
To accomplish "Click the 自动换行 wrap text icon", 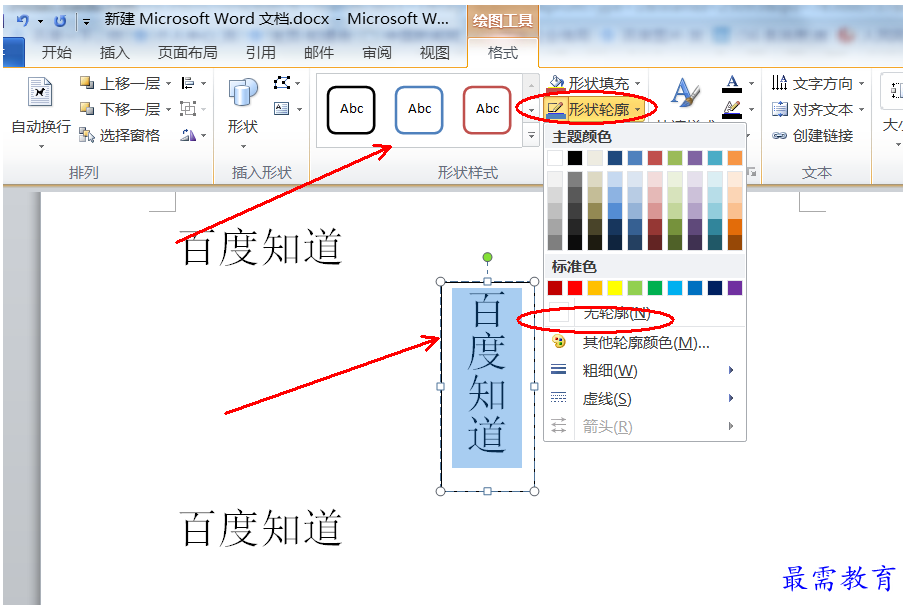I will 40,92.
